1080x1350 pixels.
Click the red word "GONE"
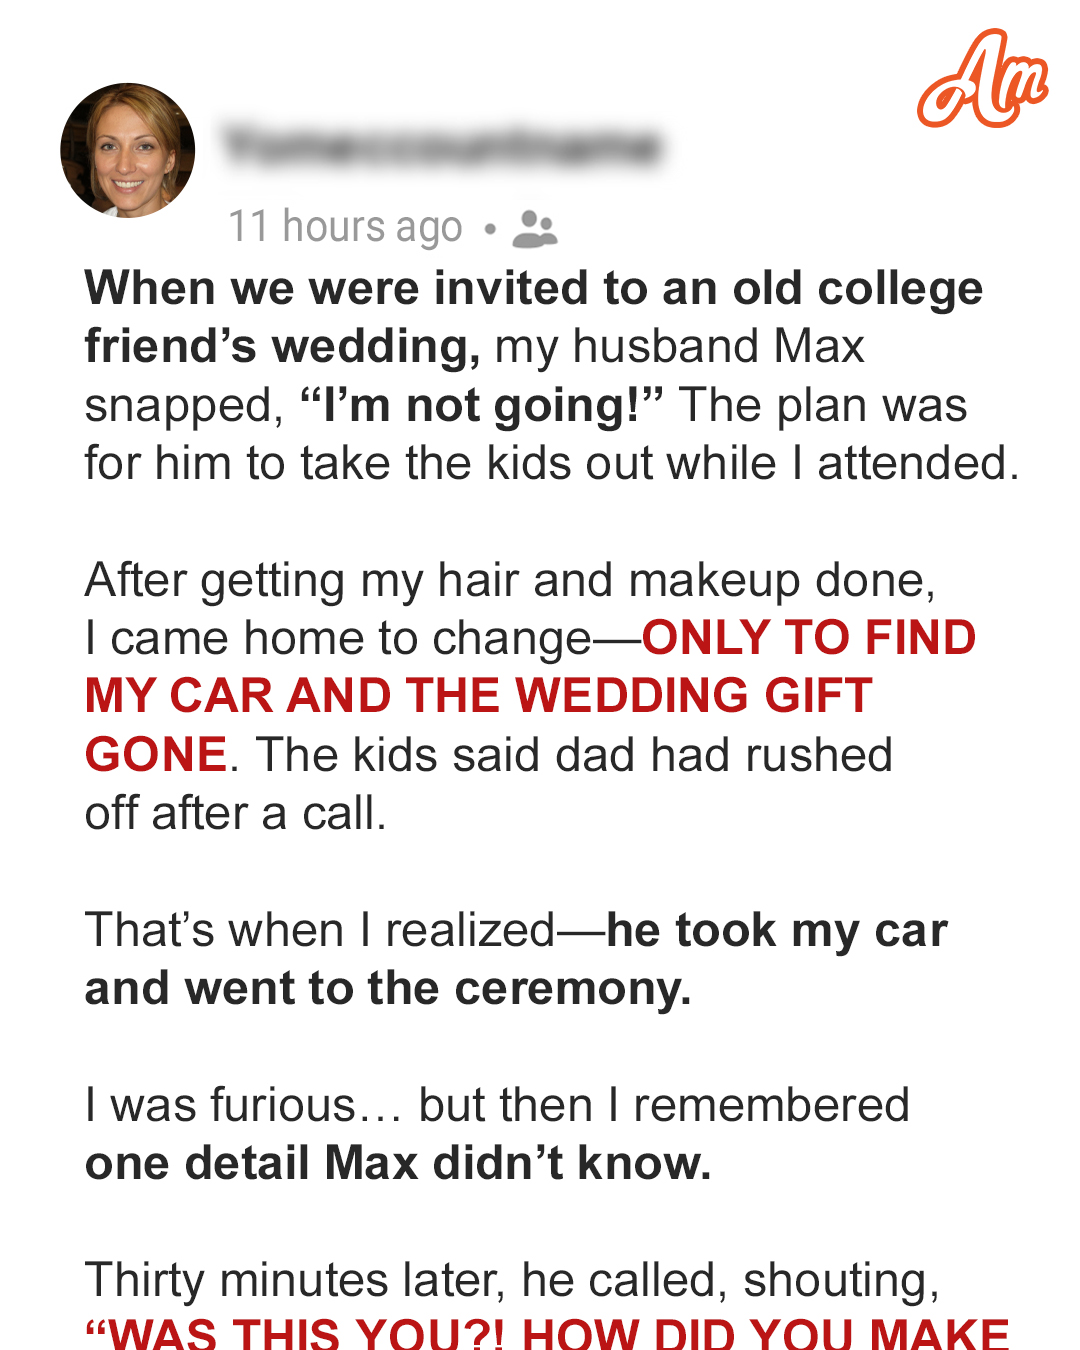pyautogui.click(x=156, y=755)
